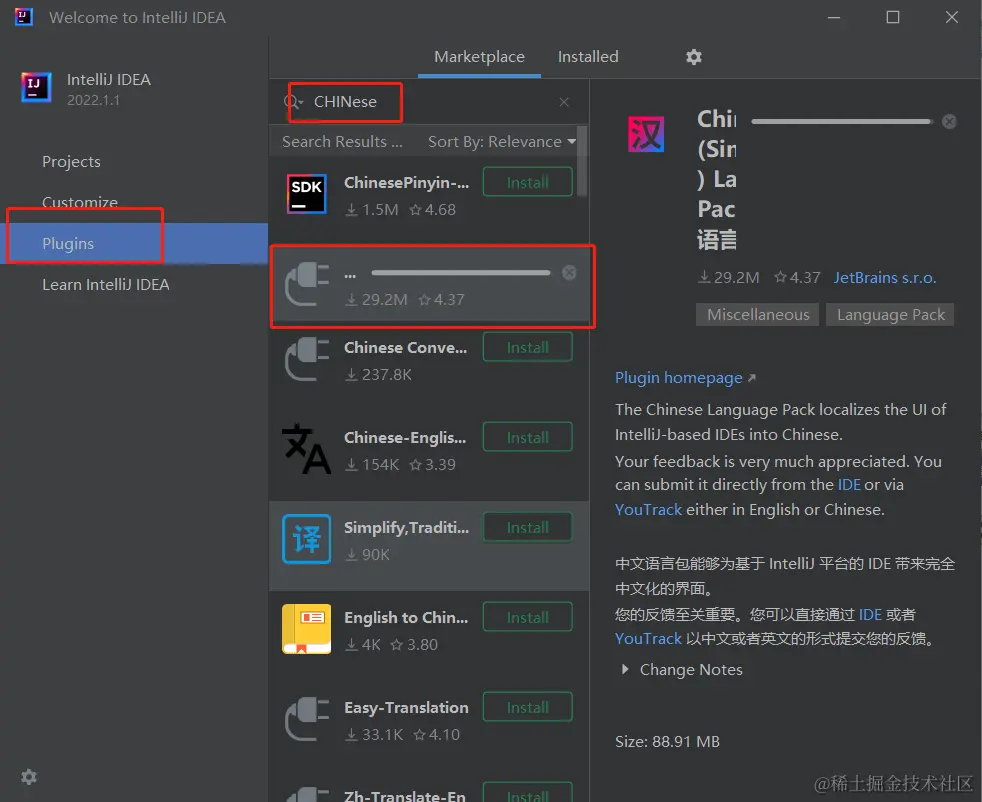Install the Easy-Translation plugin
982x802 pixels.
pyautogui.click(x=527, y=707)
